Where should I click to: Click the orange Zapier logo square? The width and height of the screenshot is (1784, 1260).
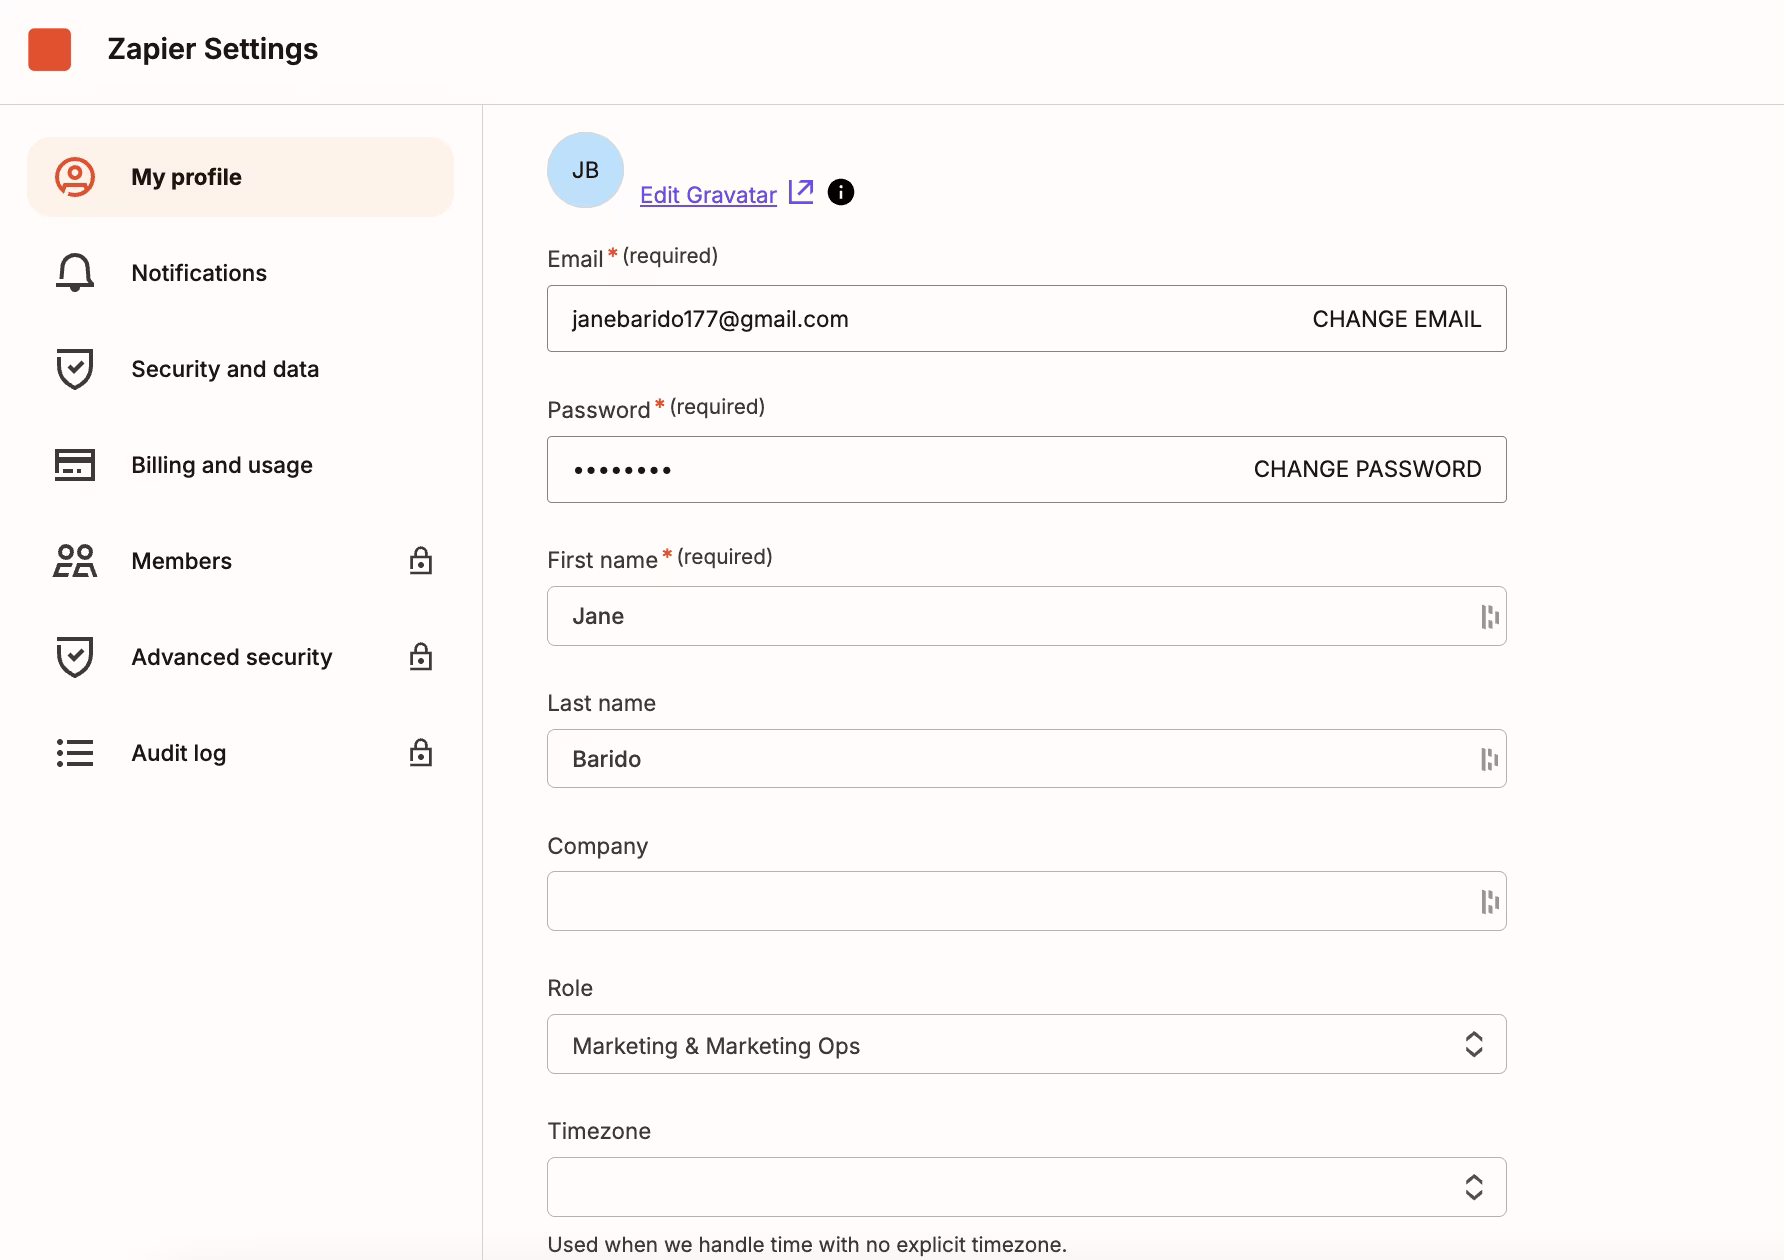(50, 49)
